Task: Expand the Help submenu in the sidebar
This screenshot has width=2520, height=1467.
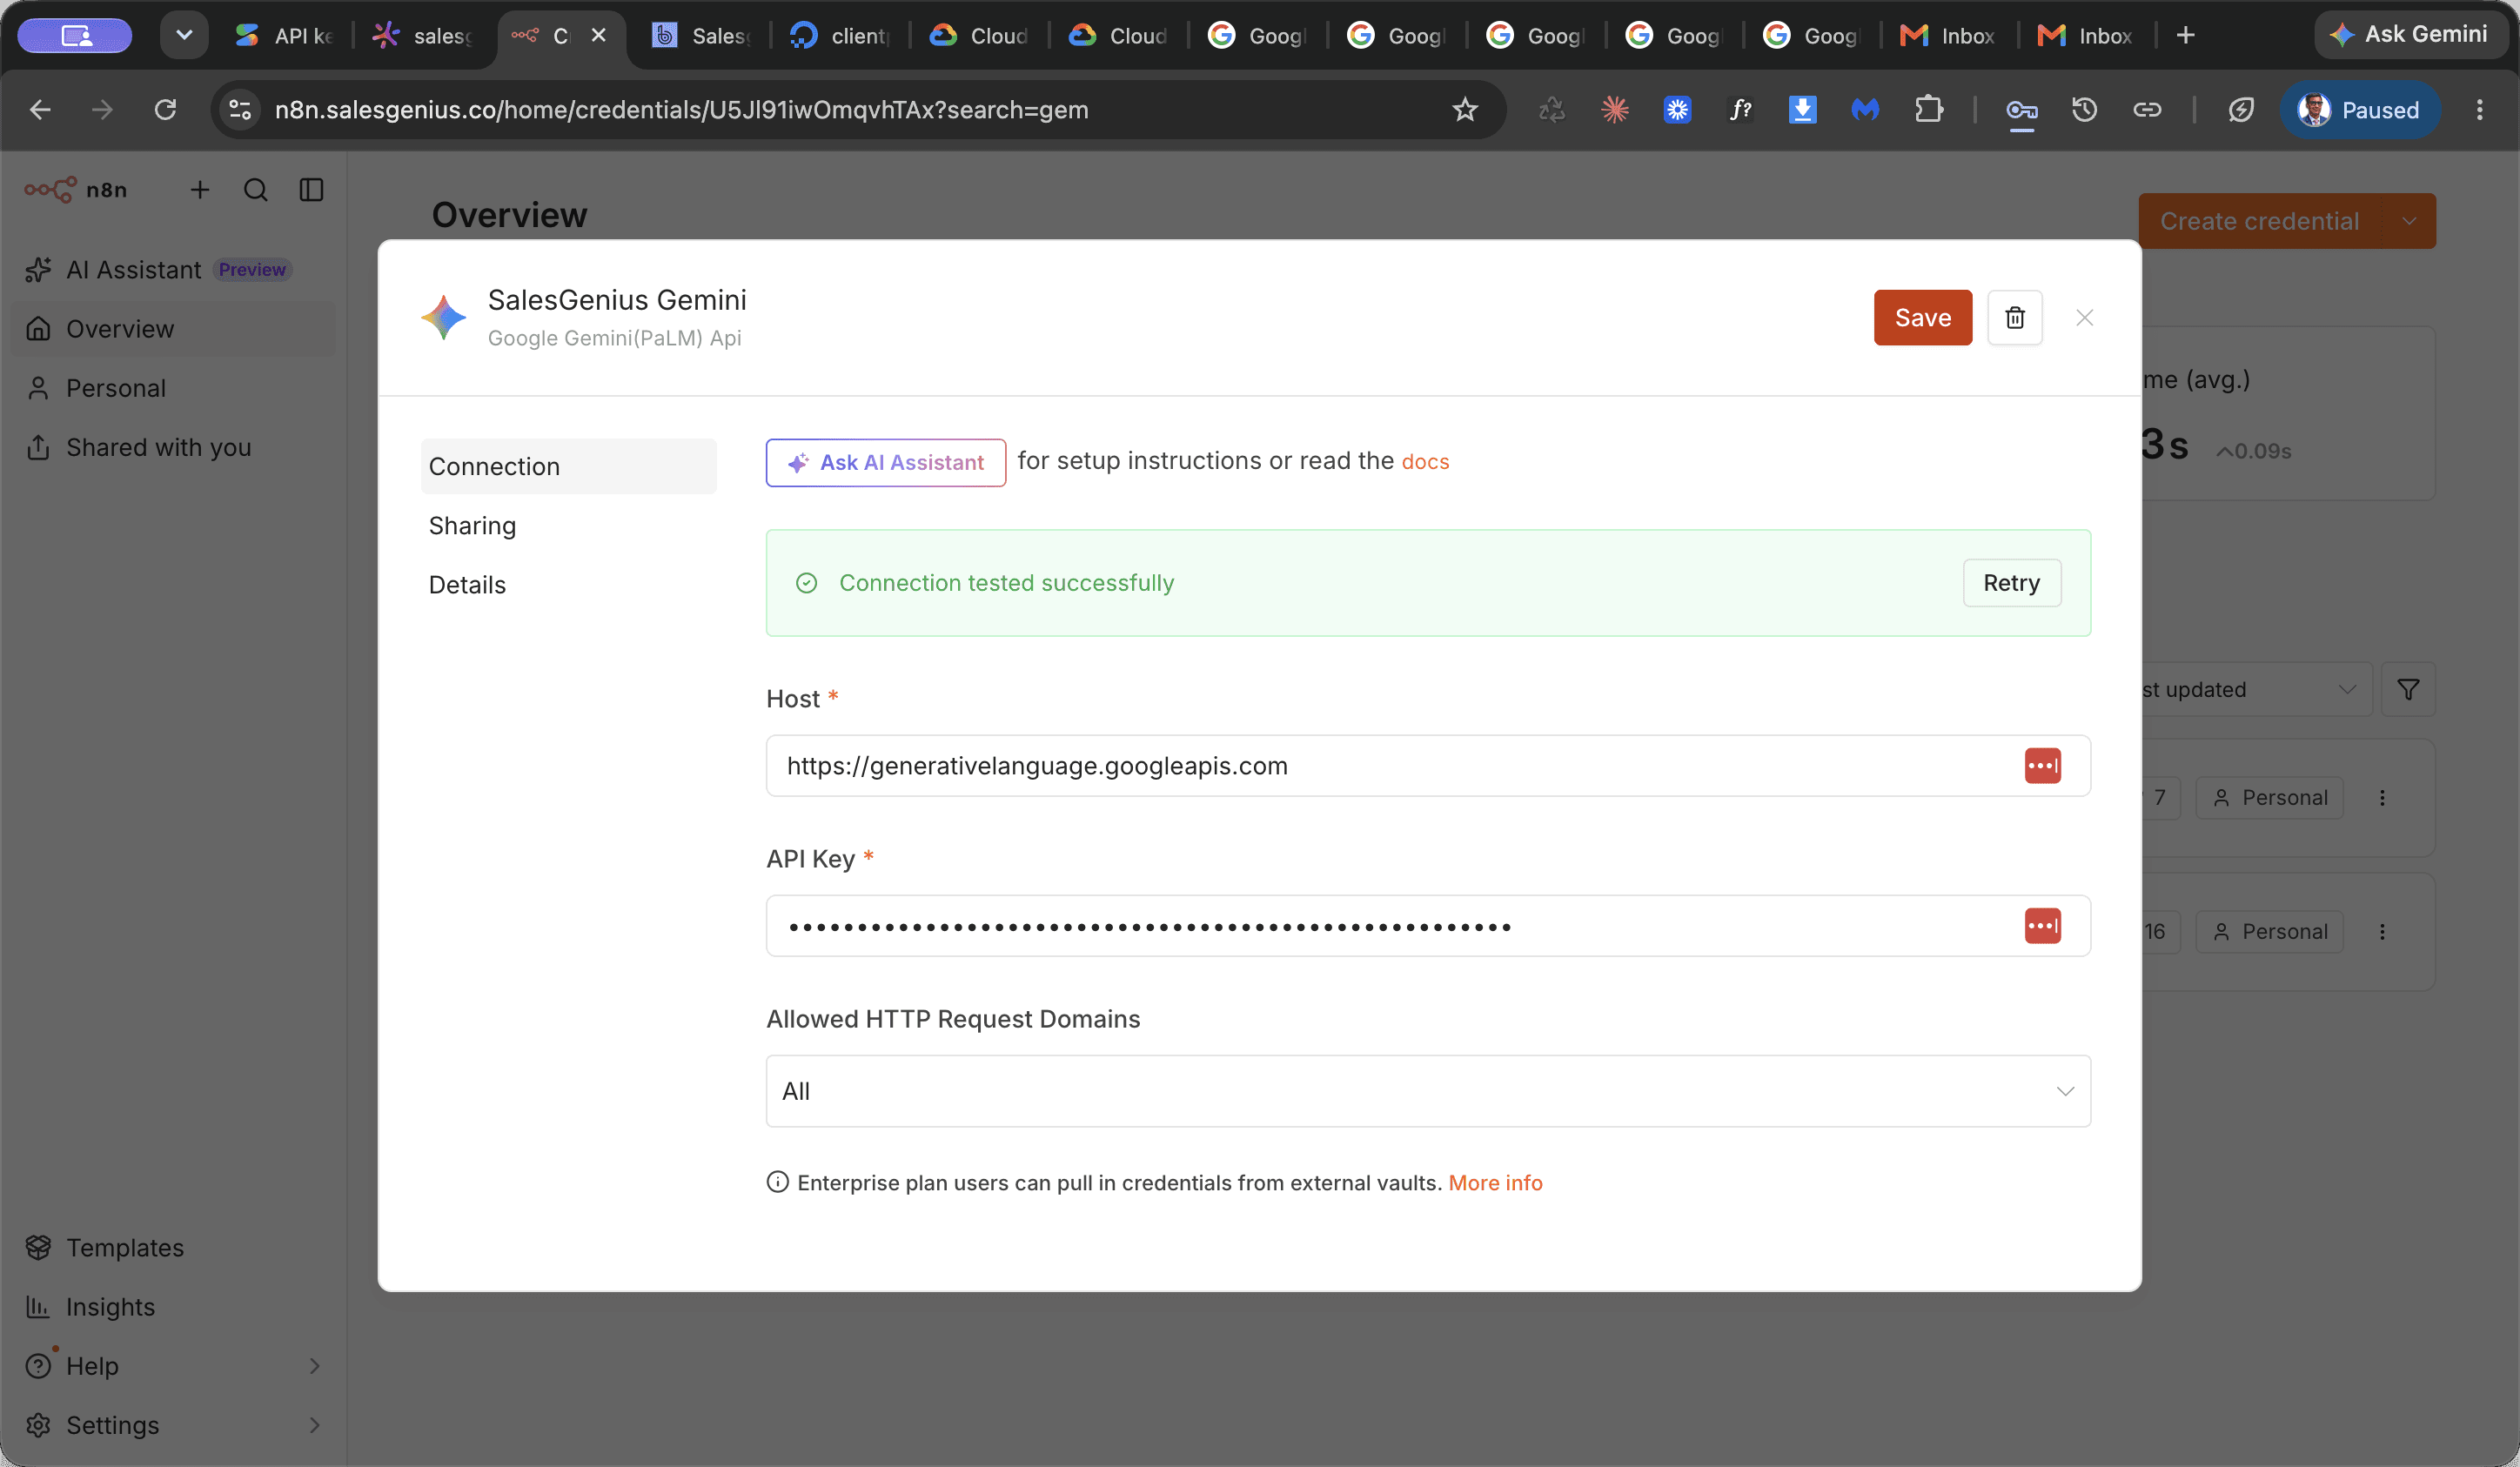Action: 314,1366
